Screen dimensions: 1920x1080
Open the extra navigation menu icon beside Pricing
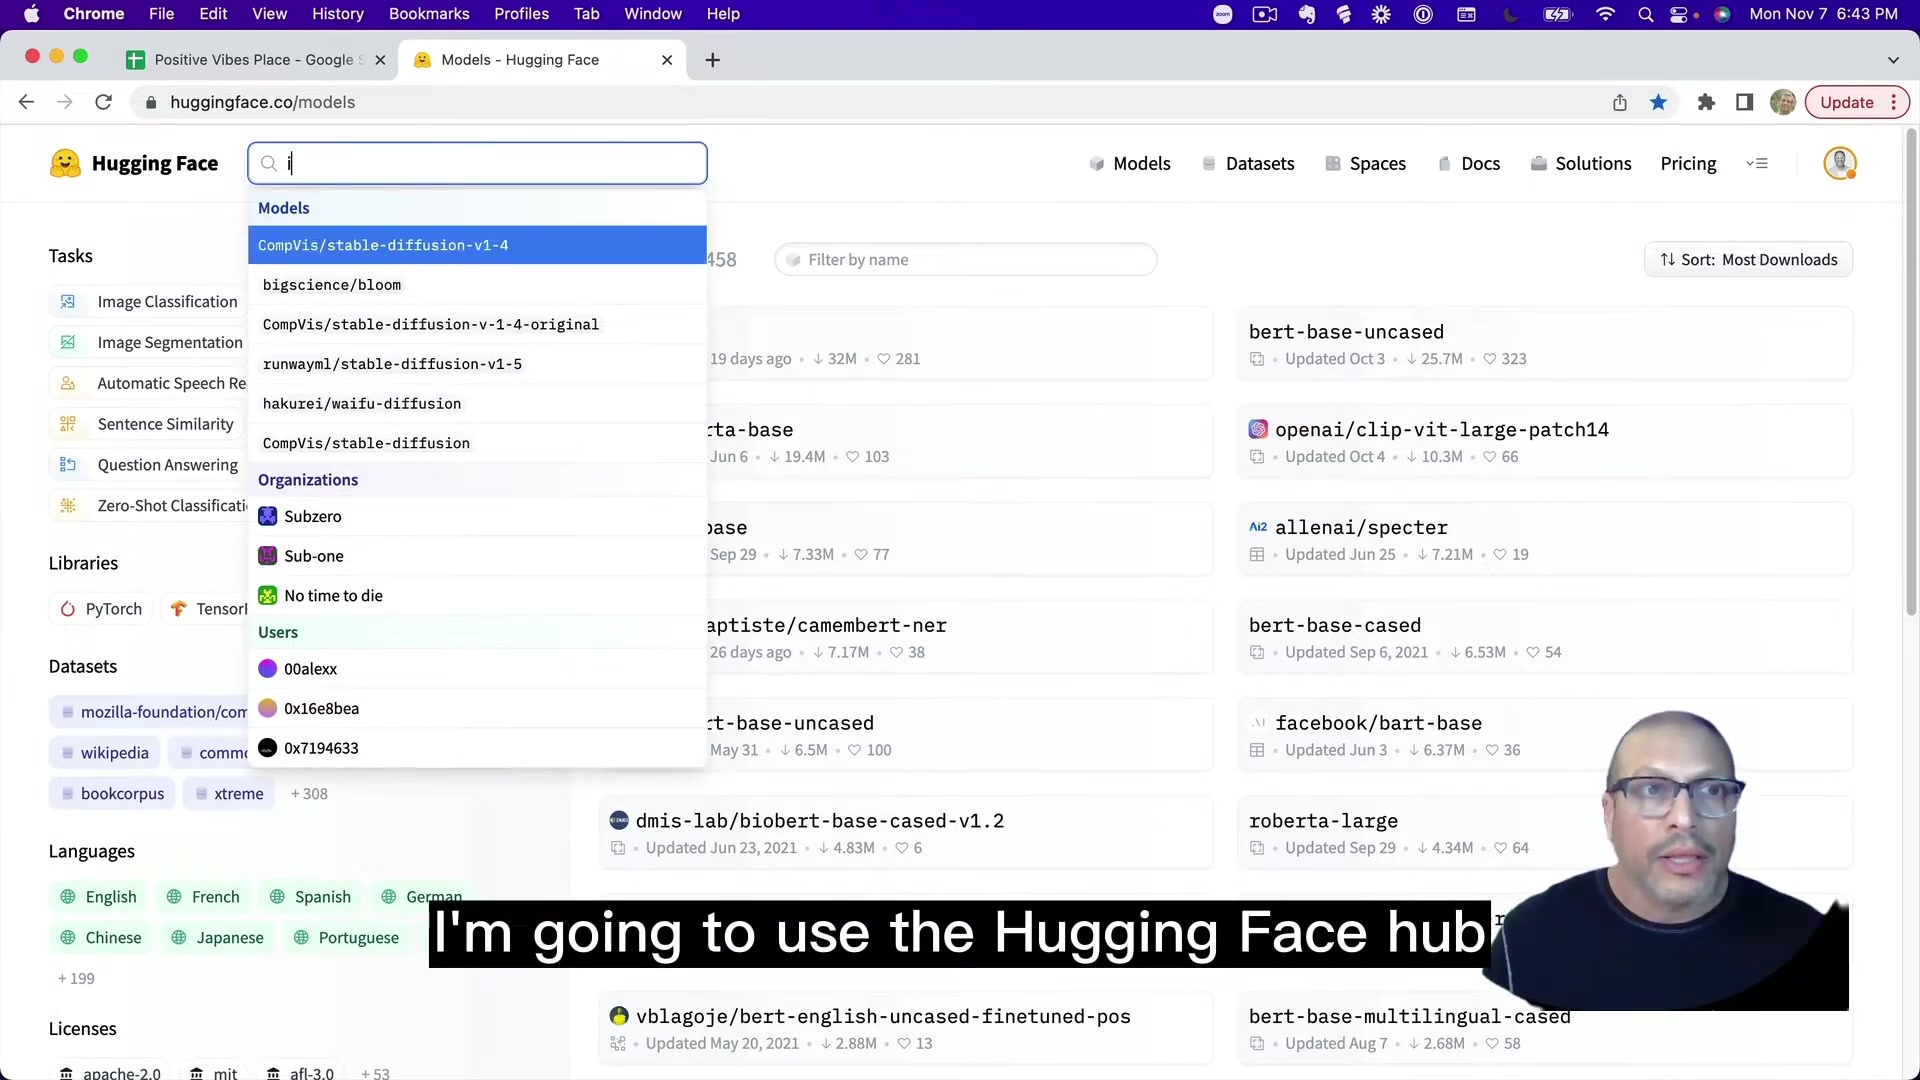(1757, 164)
